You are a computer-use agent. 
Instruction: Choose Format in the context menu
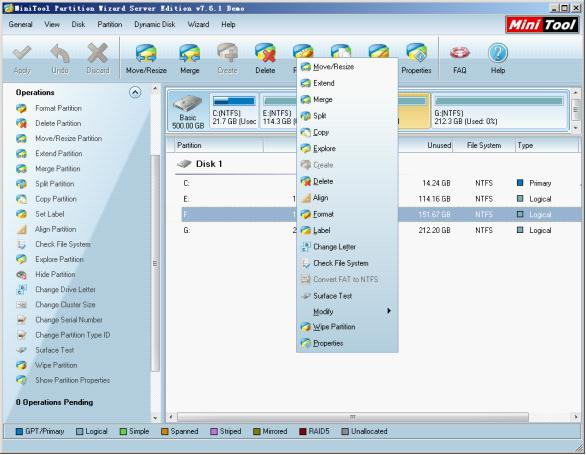point(347,214)
